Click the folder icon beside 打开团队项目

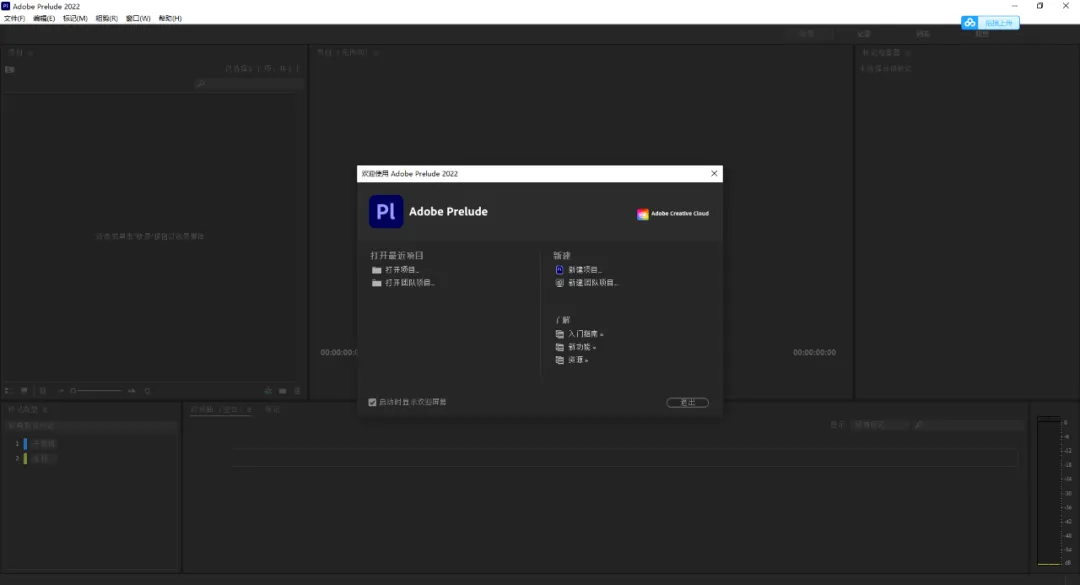point(377,283)
